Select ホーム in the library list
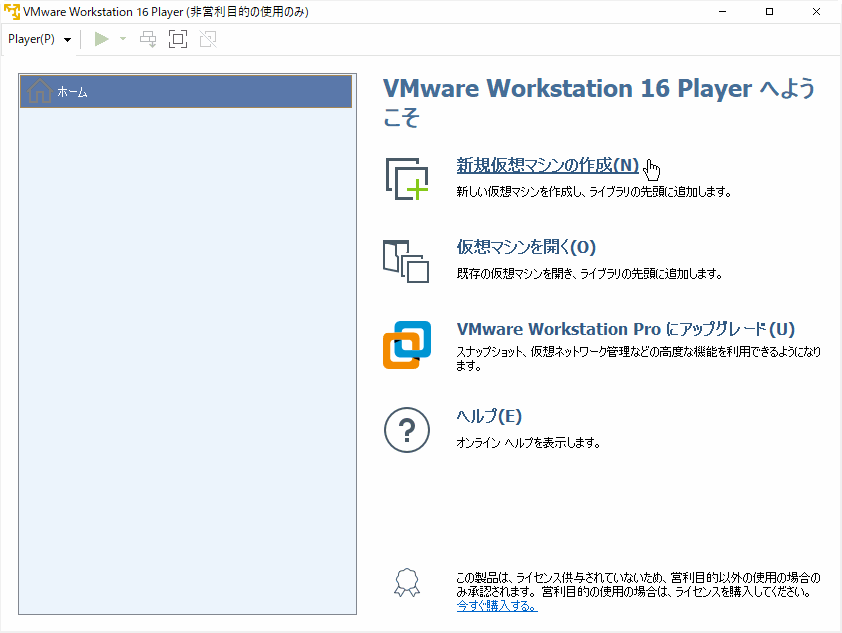Screen dimensions: 842x633 point(80,90)
